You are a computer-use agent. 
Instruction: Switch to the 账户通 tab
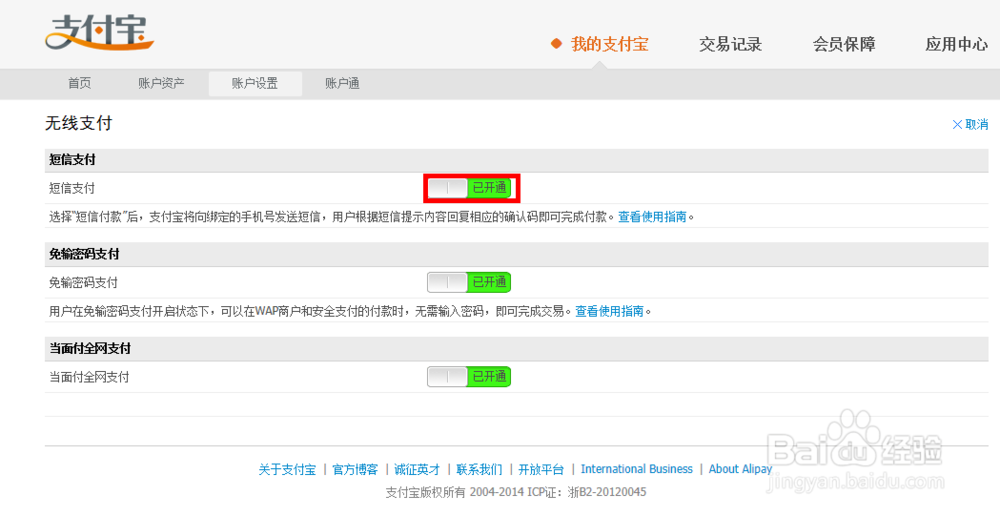click(x=342, y=84)
